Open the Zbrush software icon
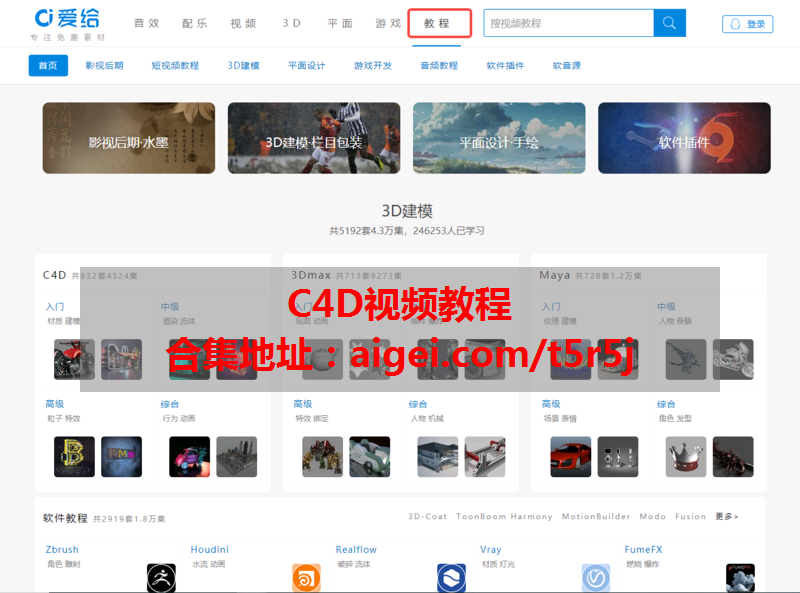The height and width of the screenshot is (593, 800). (161, 578)
